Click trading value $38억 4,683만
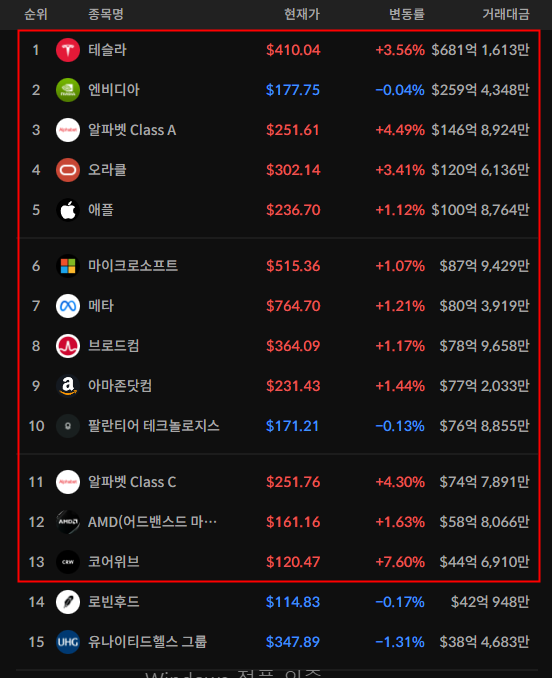 click(484, 642)
